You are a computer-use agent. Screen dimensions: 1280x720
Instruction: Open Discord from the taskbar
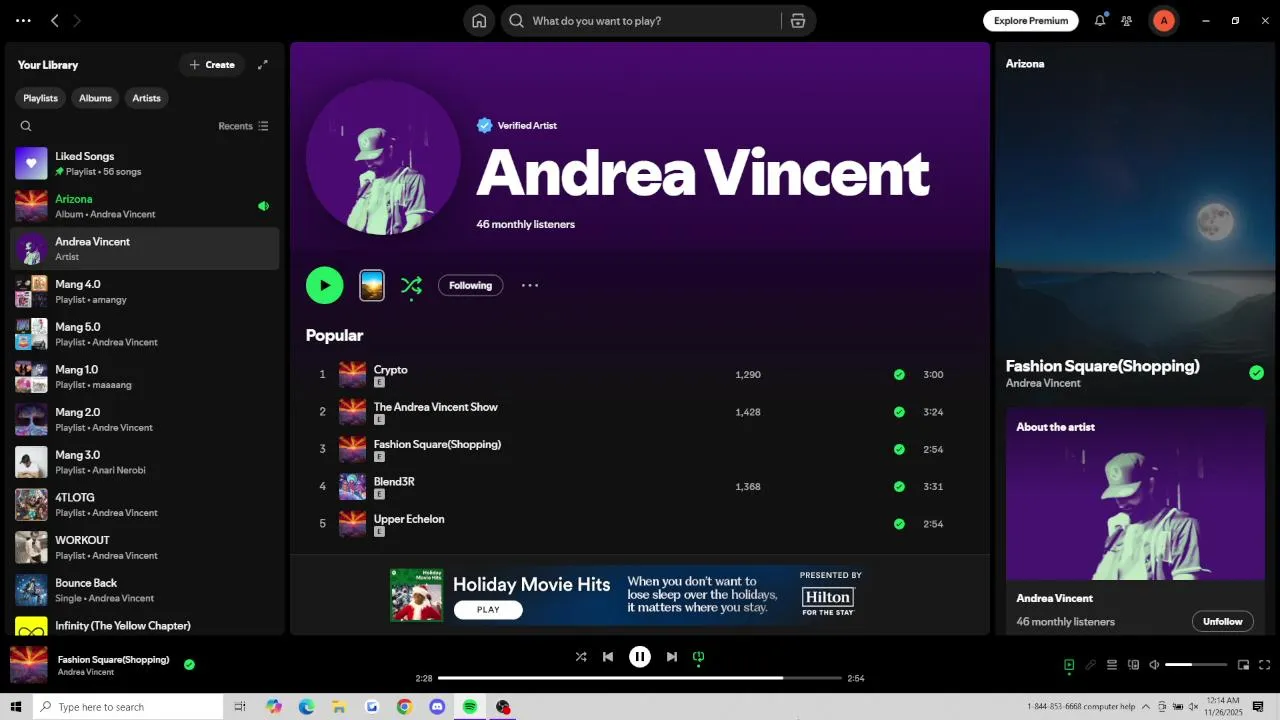tap(437, 707)
